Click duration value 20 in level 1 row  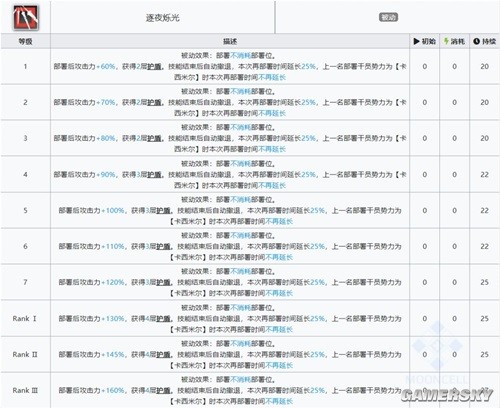pyautogui.click(x=485, y=67)
